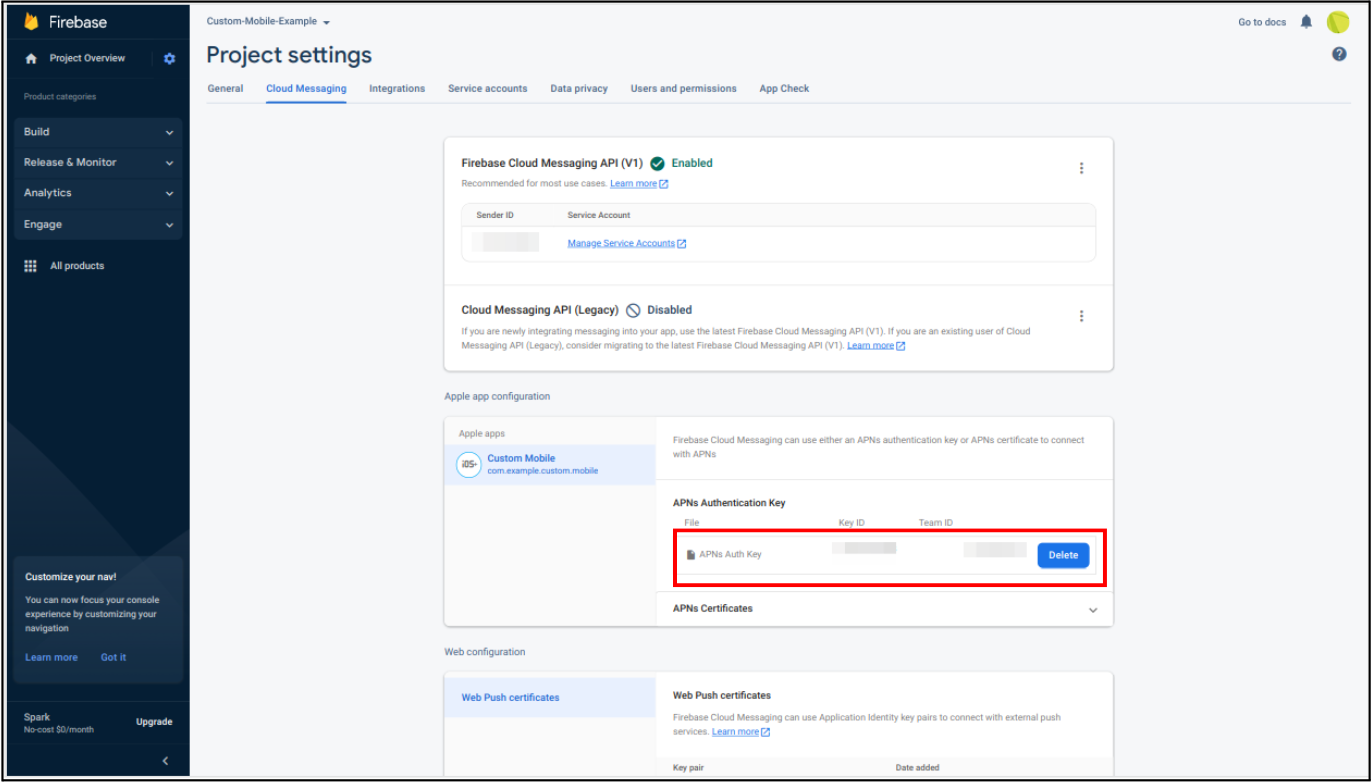This screenshot has height=783, width=1371.
Task: Click Learn more under FCM API (V1)
Action: click(639, 184)
